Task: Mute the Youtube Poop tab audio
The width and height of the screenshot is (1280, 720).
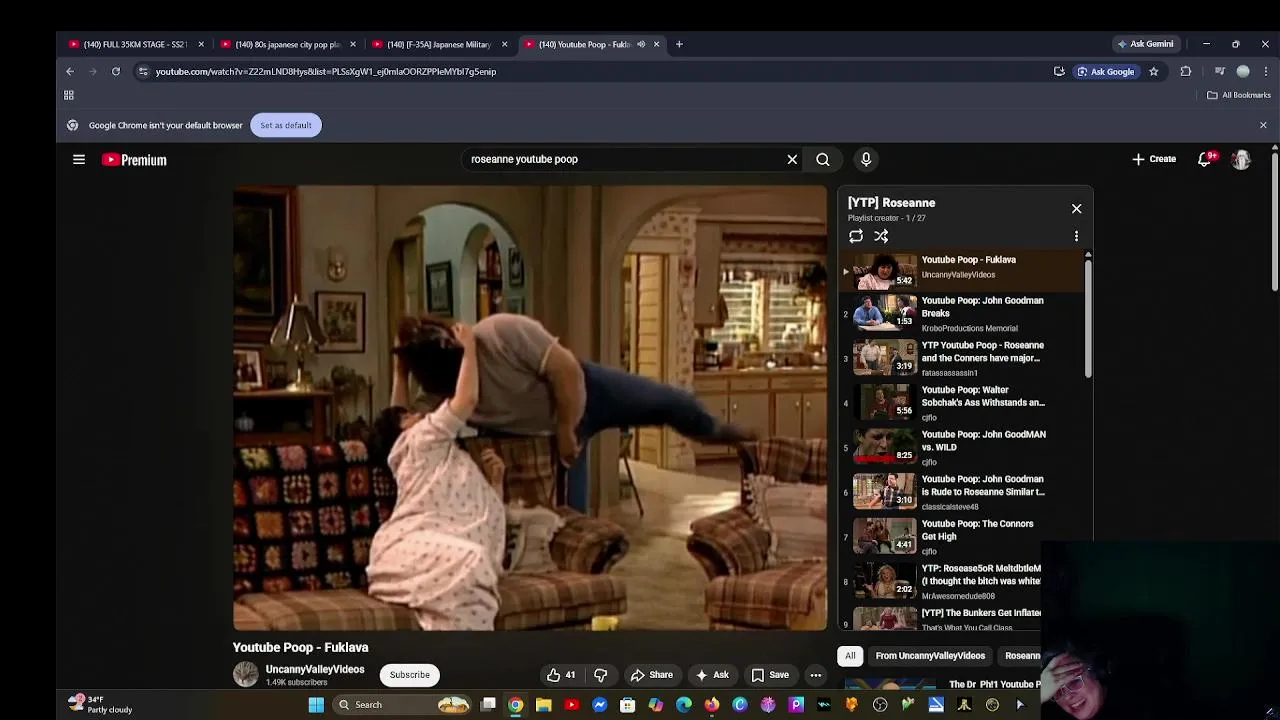Action: 641,44
